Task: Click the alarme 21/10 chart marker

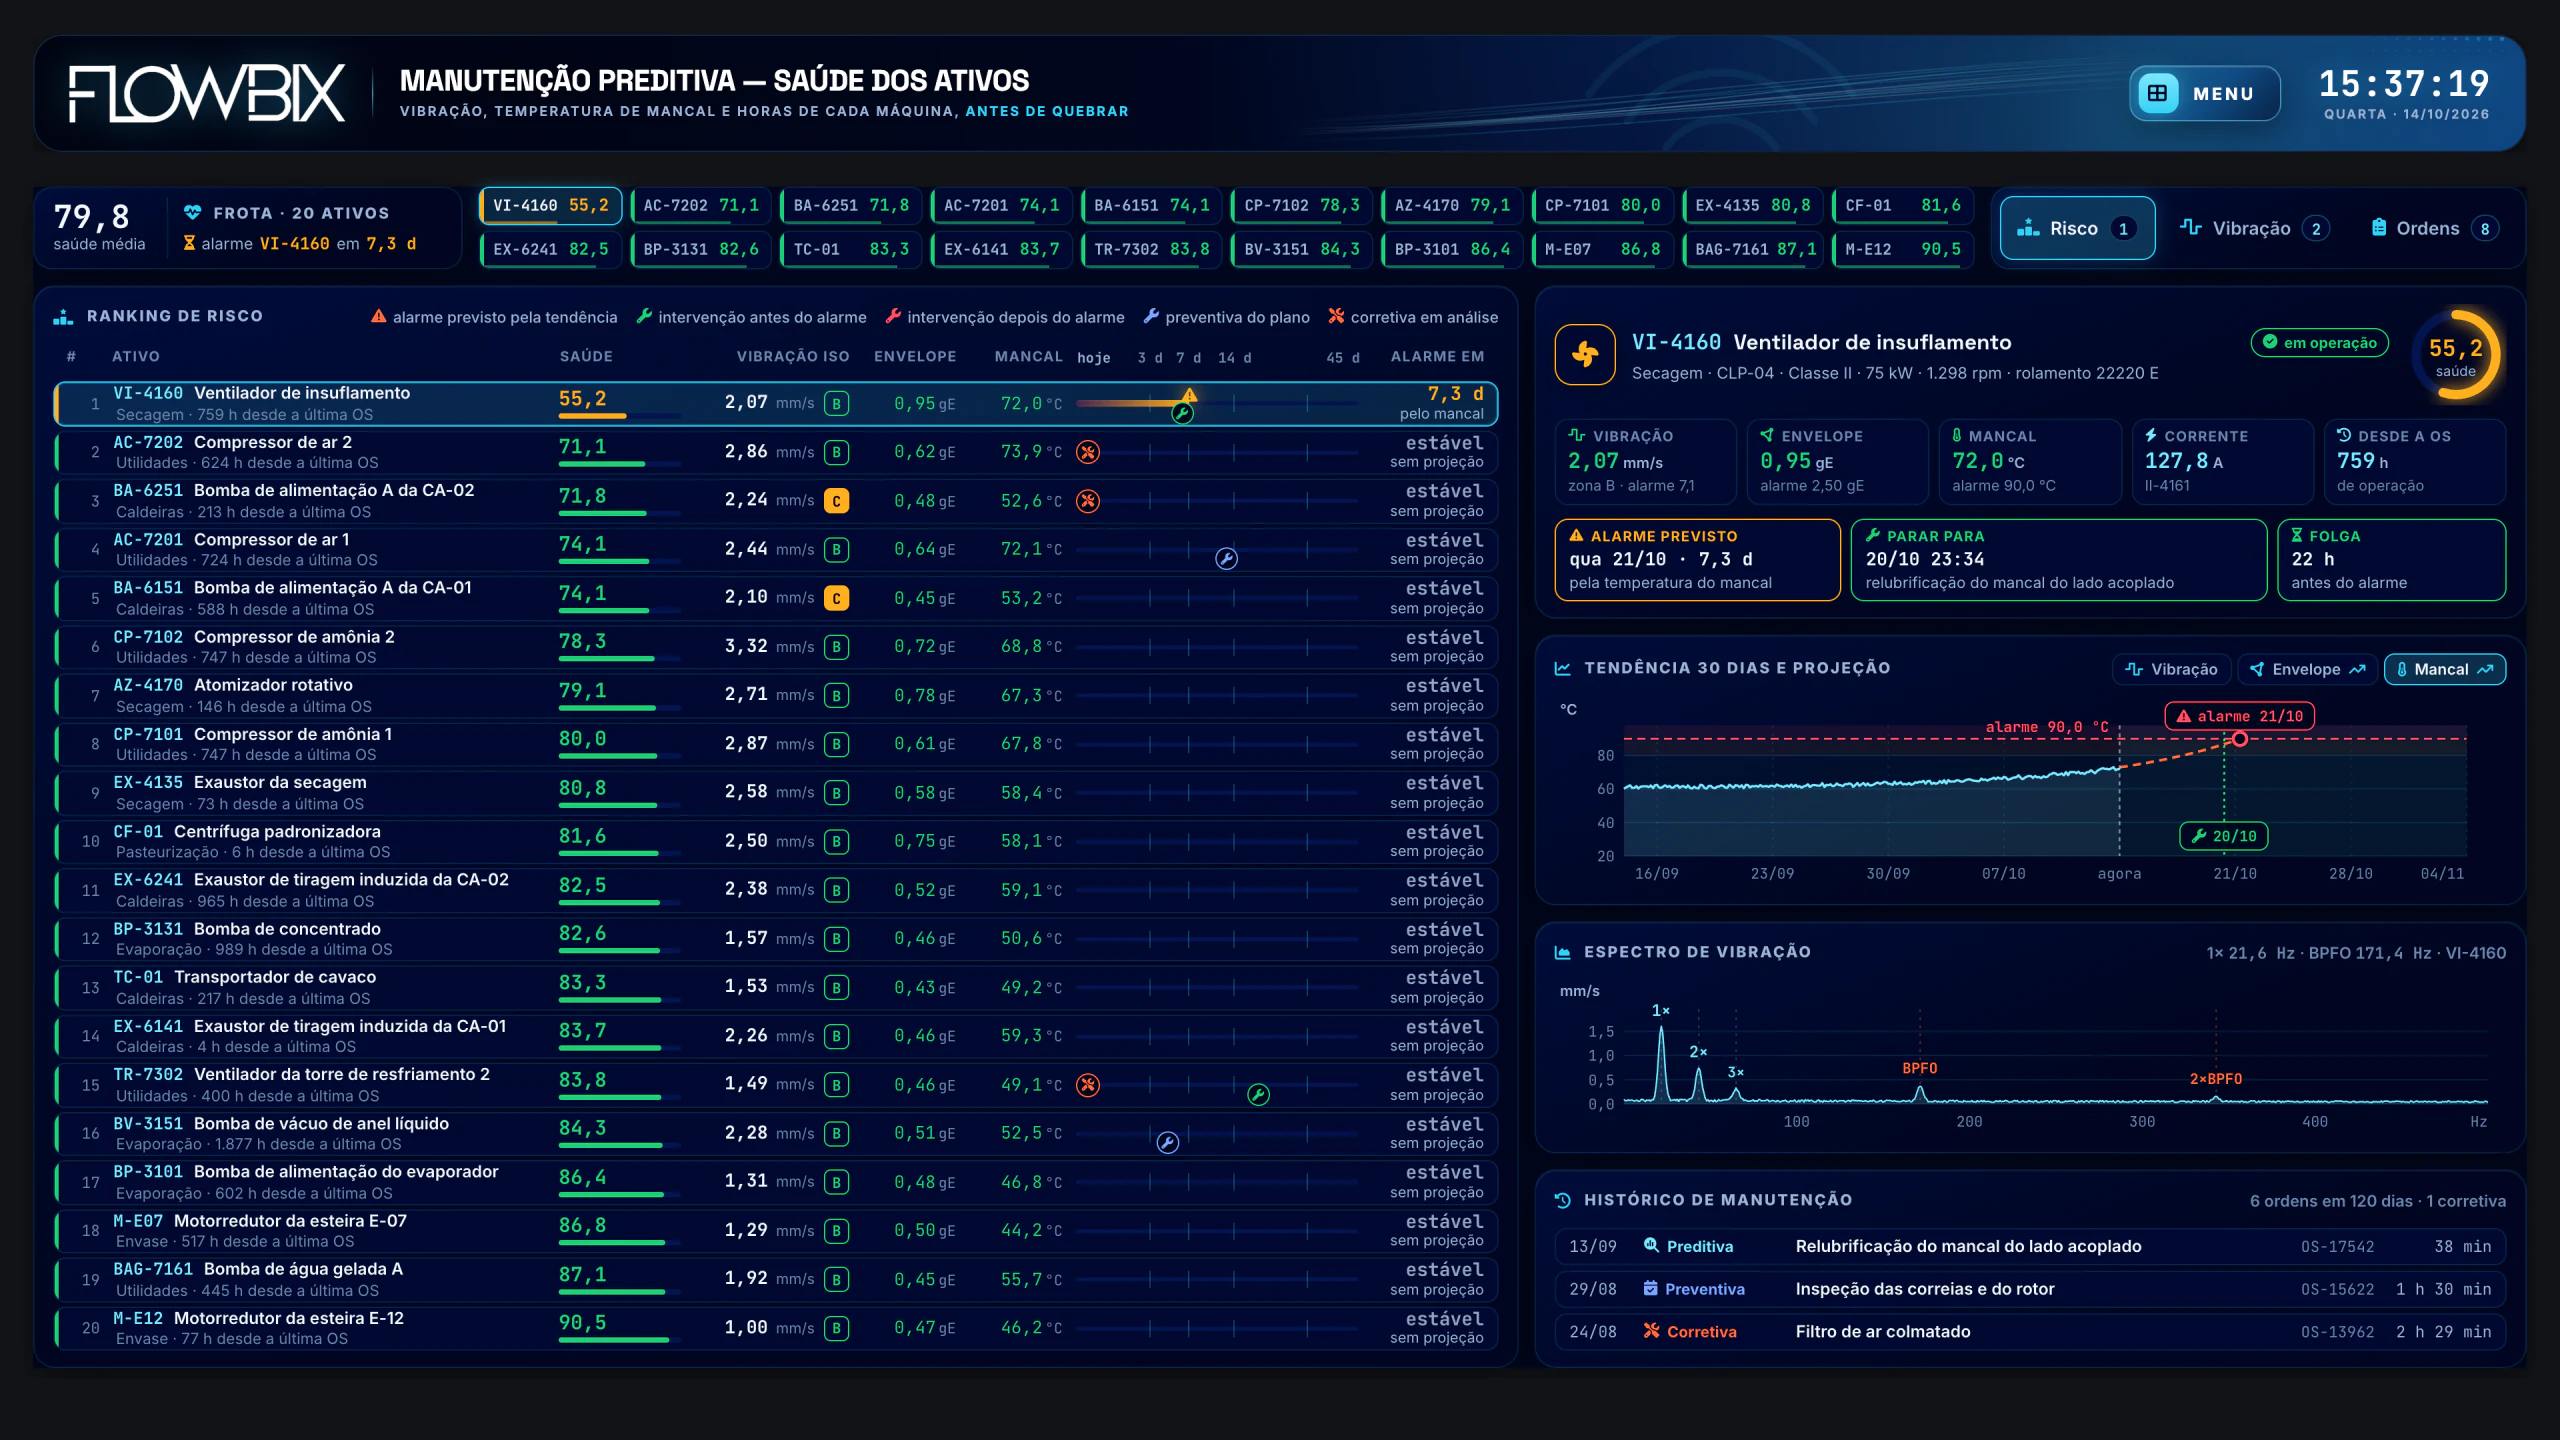Action: point(2239,716)
